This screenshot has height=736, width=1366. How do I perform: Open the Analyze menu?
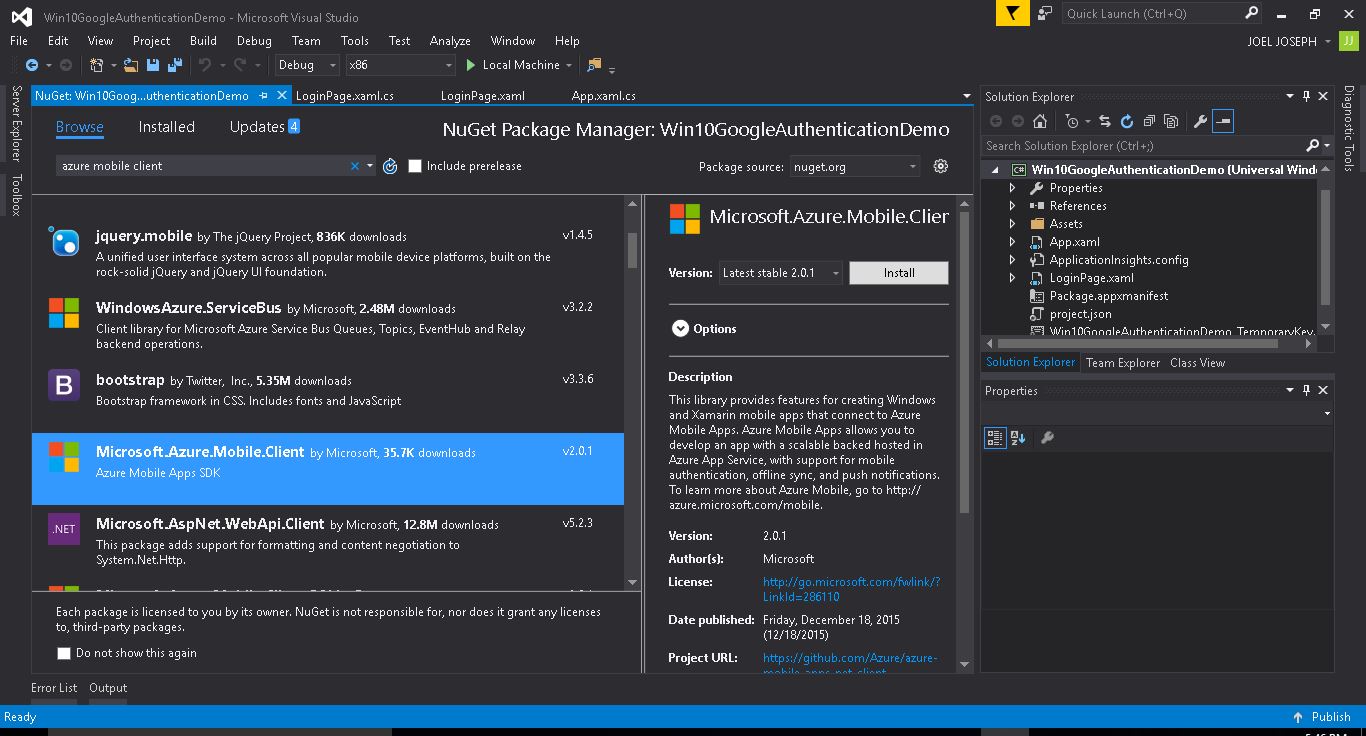pyautogui.click(x=450, y=41)
